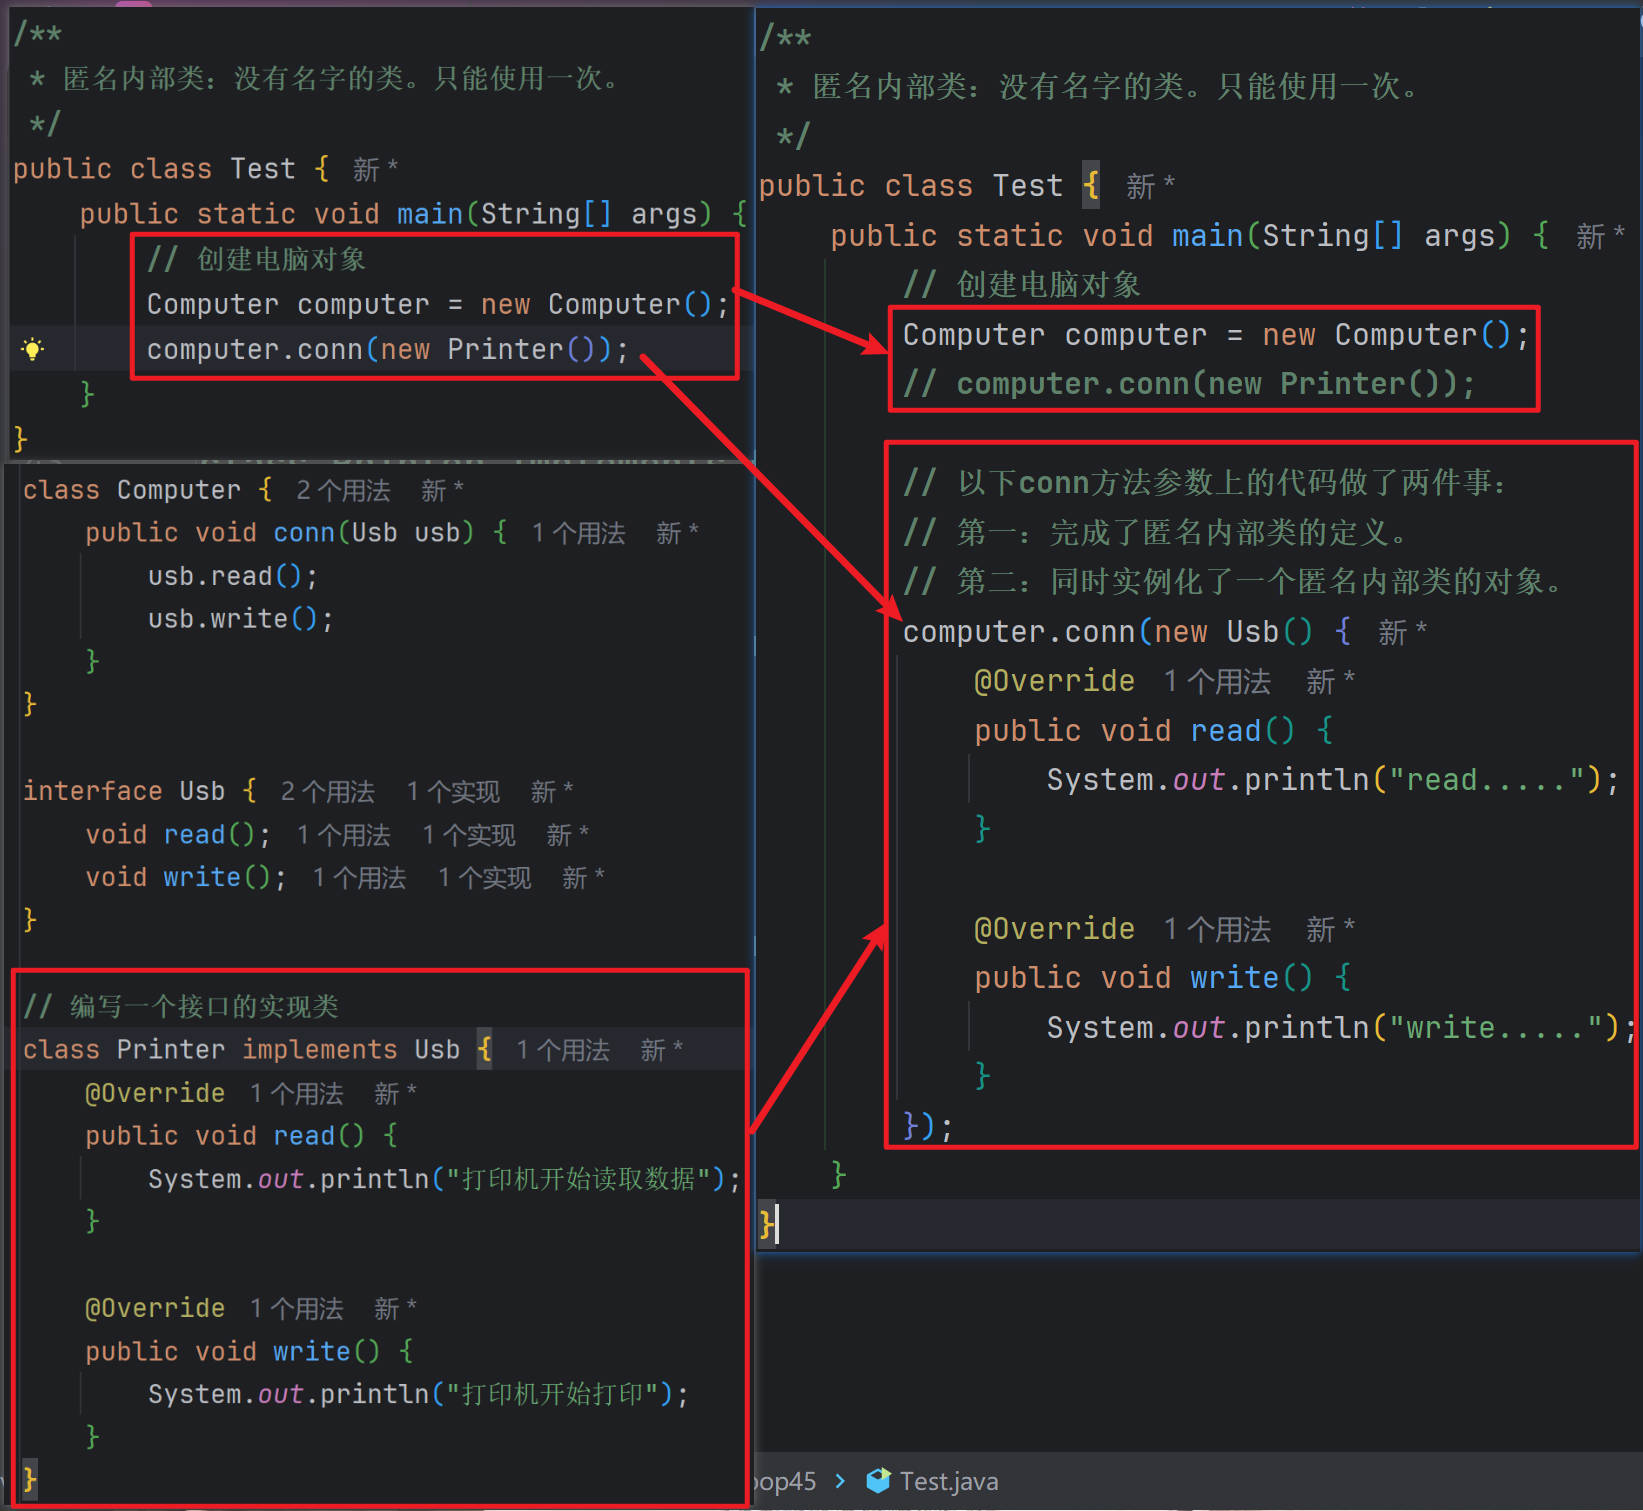The width and height of the screenshot is (1643, 1511).
Task: Open the 1 implementation hint on interface Usb
Action: coord(452,792)
